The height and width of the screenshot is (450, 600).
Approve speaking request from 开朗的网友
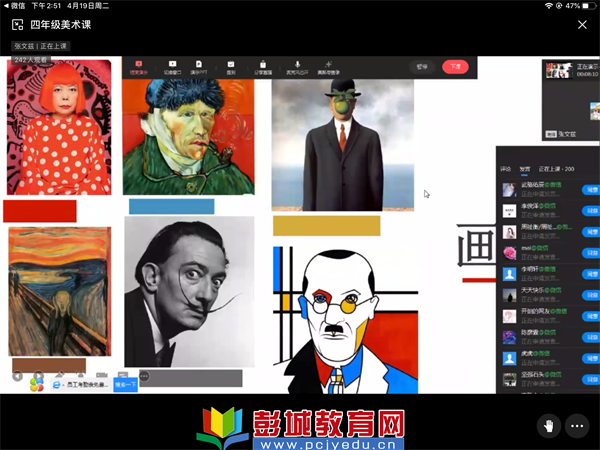591,316
